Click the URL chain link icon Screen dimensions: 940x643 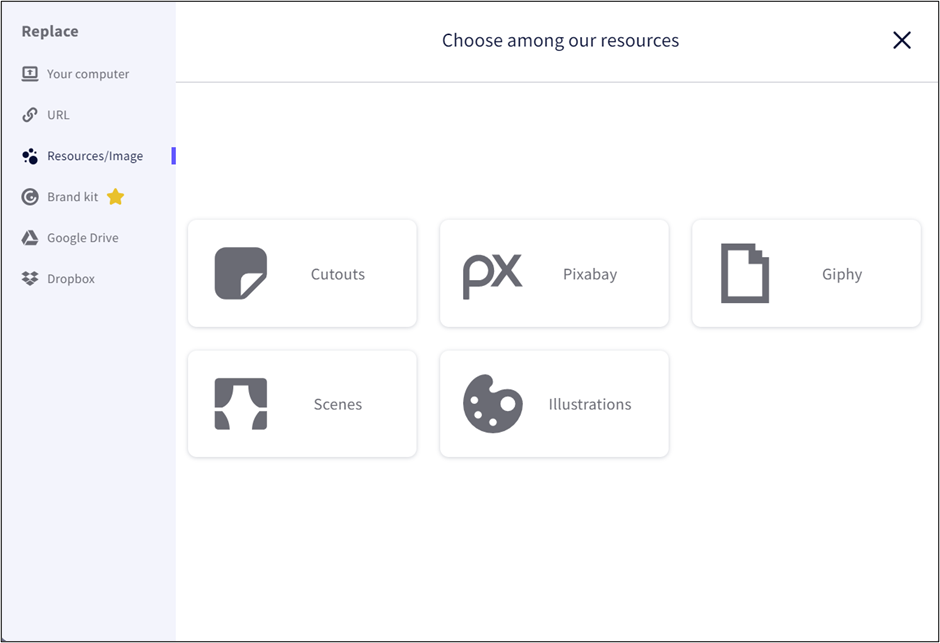[x=30, y=115]
